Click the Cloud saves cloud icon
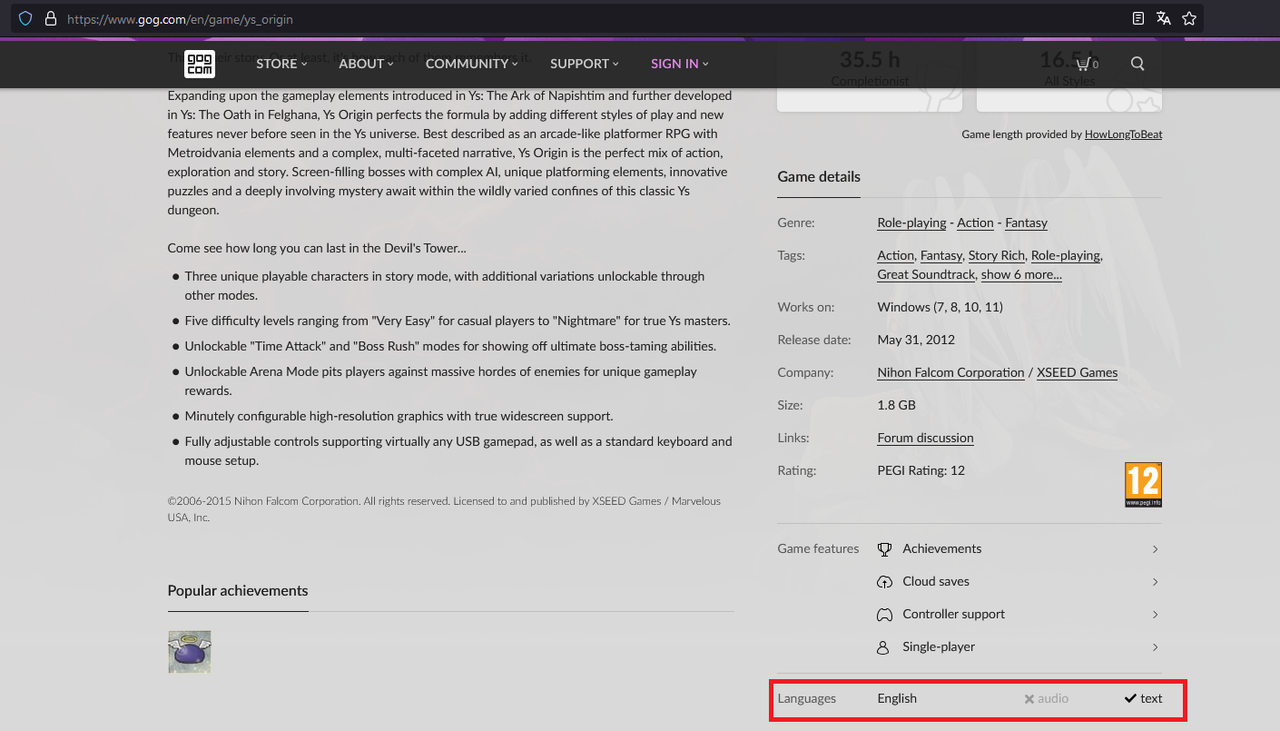Screen dimensions: 1280x731 click(x=884, y=582)
